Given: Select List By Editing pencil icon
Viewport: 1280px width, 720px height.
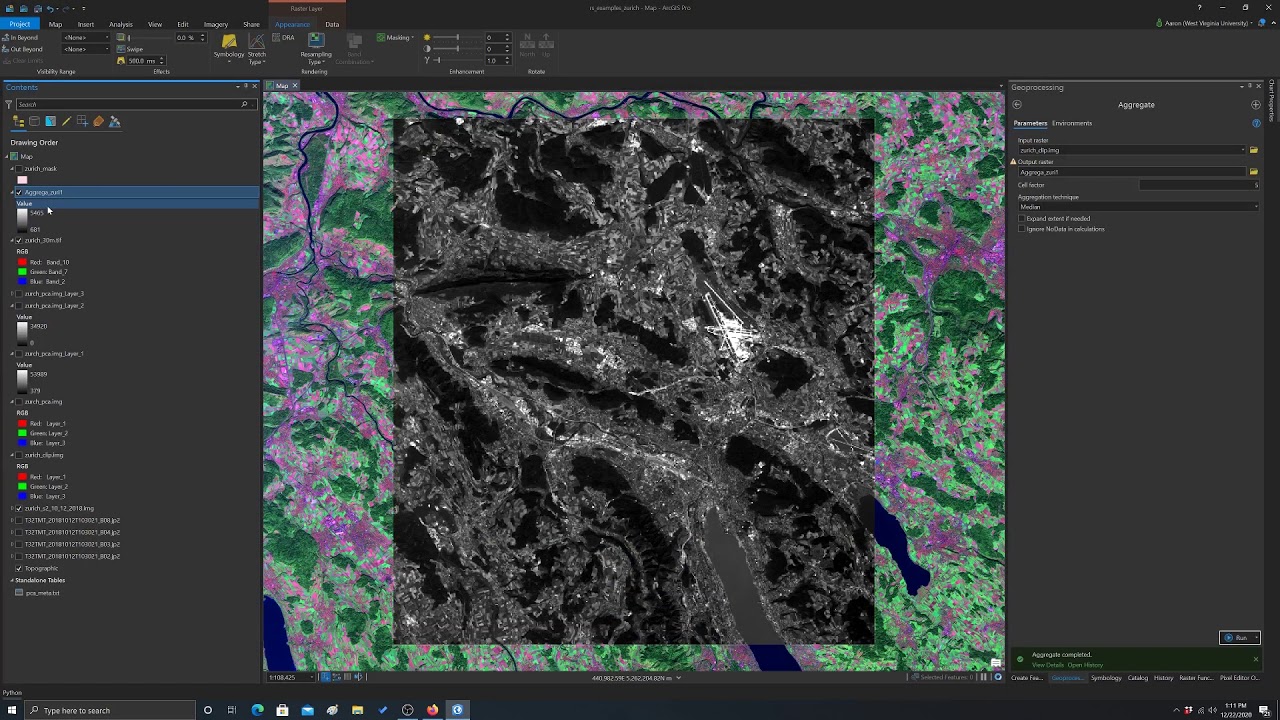Looking at the screenshot, I should [x=66, y=122].
